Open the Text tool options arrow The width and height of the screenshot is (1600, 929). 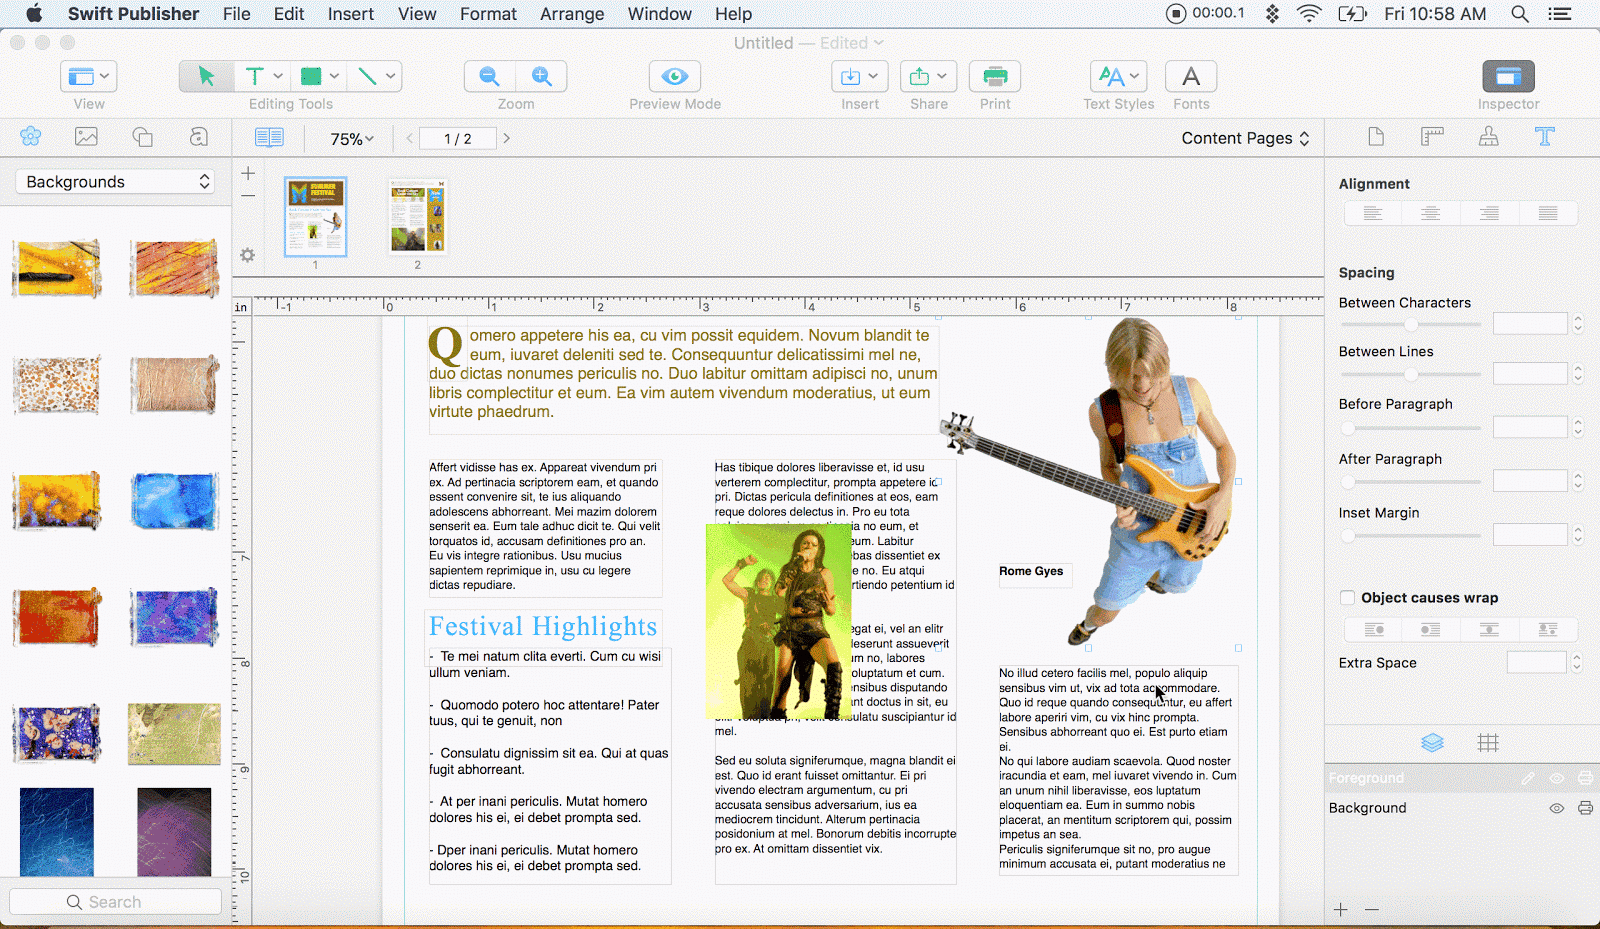[x=278, y=76]
